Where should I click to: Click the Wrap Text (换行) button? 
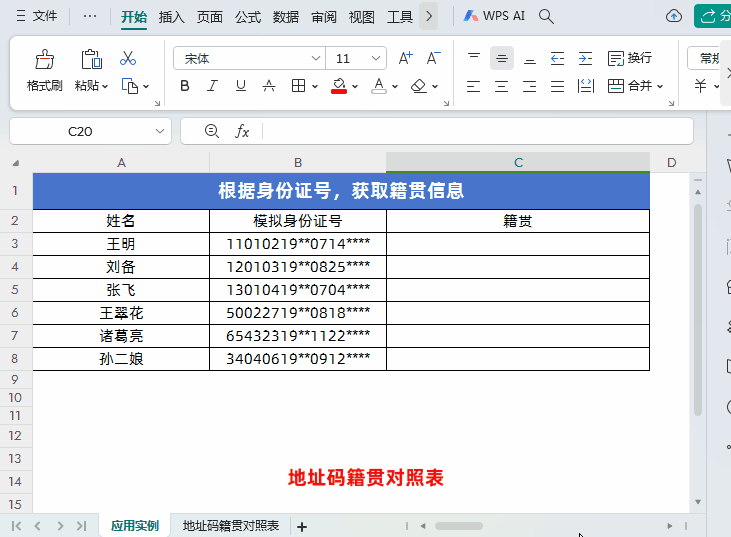tap(629, 58)
